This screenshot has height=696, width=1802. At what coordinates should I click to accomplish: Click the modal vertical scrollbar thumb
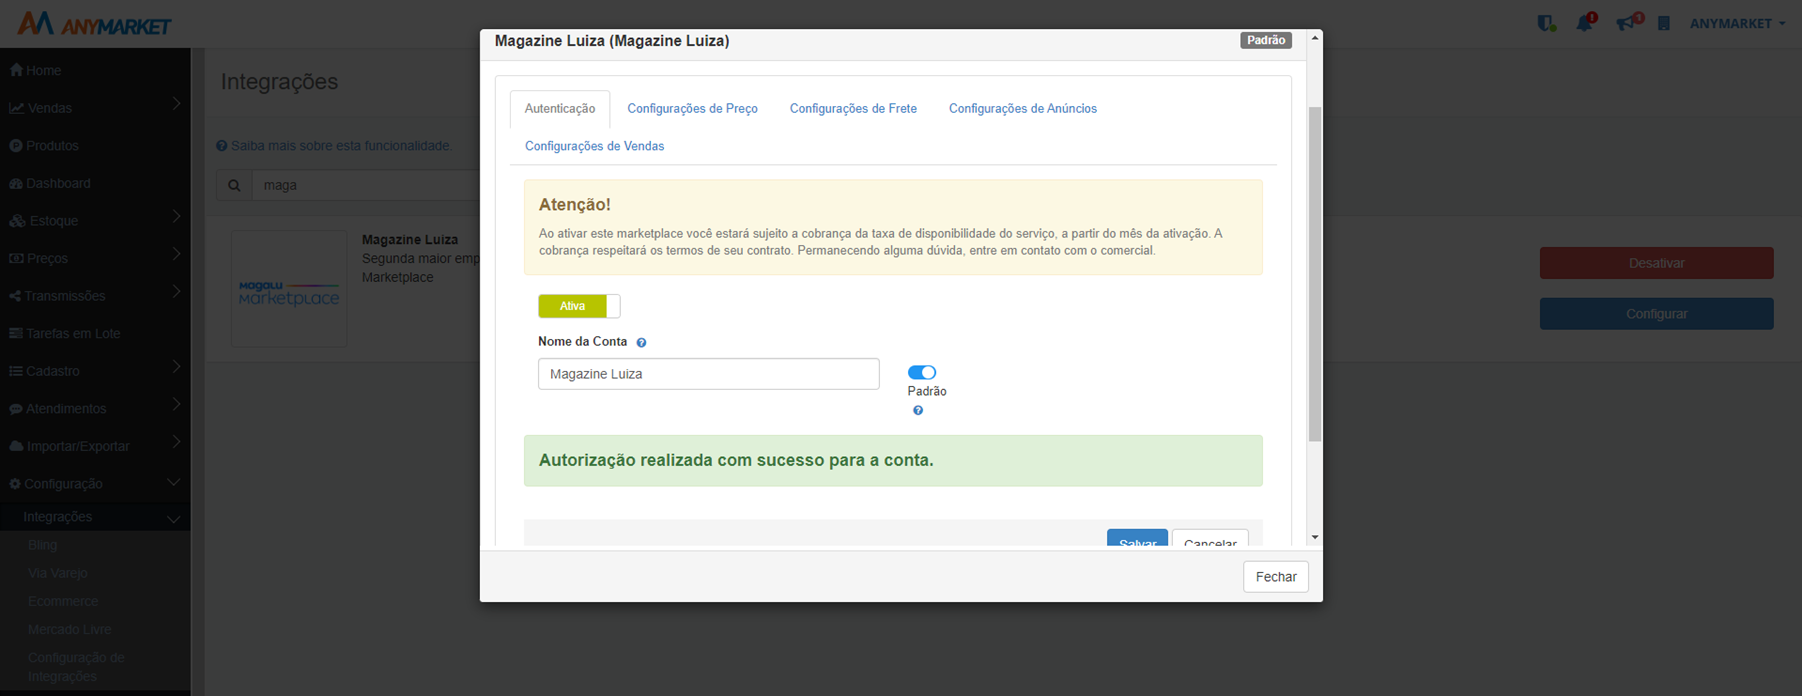(x=1315, y=273)
